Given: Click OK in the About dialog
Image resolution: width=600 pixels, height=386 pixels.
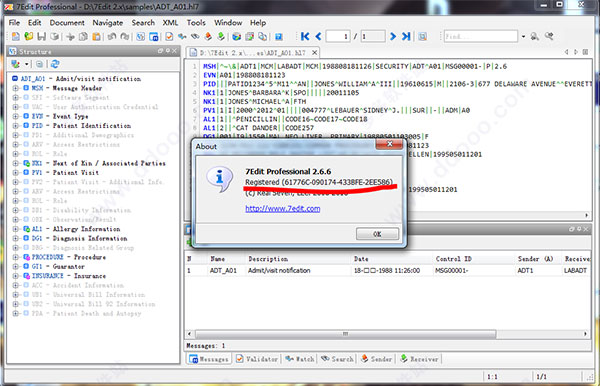Looking at the screenshot, I should [377, 234].
